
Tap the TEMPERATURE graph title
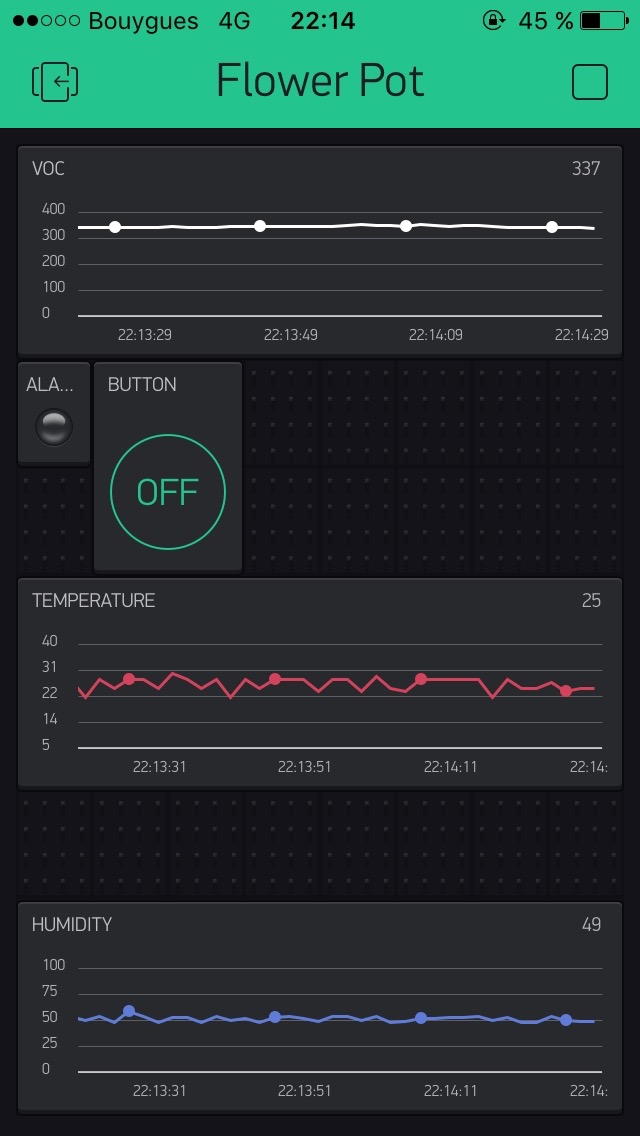(93, 600)
